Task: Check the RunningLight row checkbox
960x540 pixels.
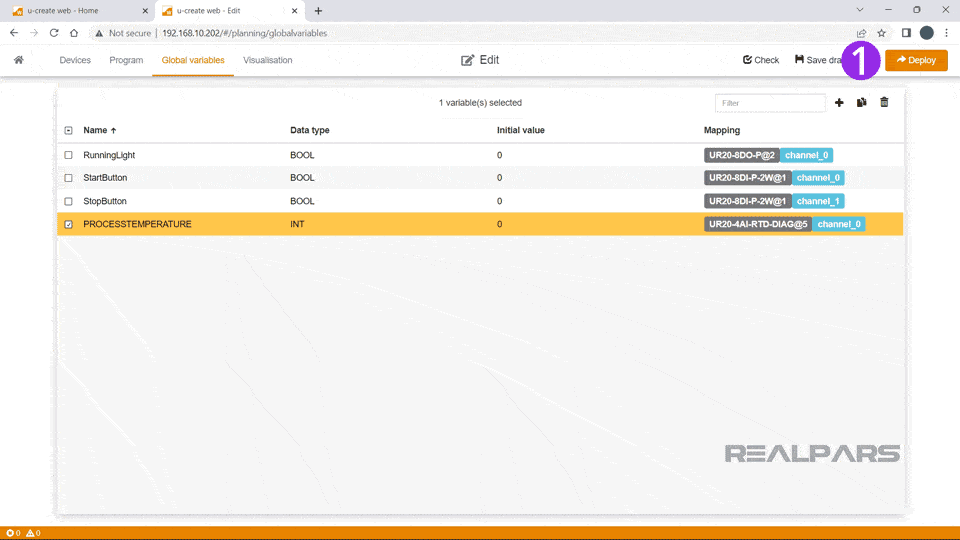Action: click(x=69, y=156)
